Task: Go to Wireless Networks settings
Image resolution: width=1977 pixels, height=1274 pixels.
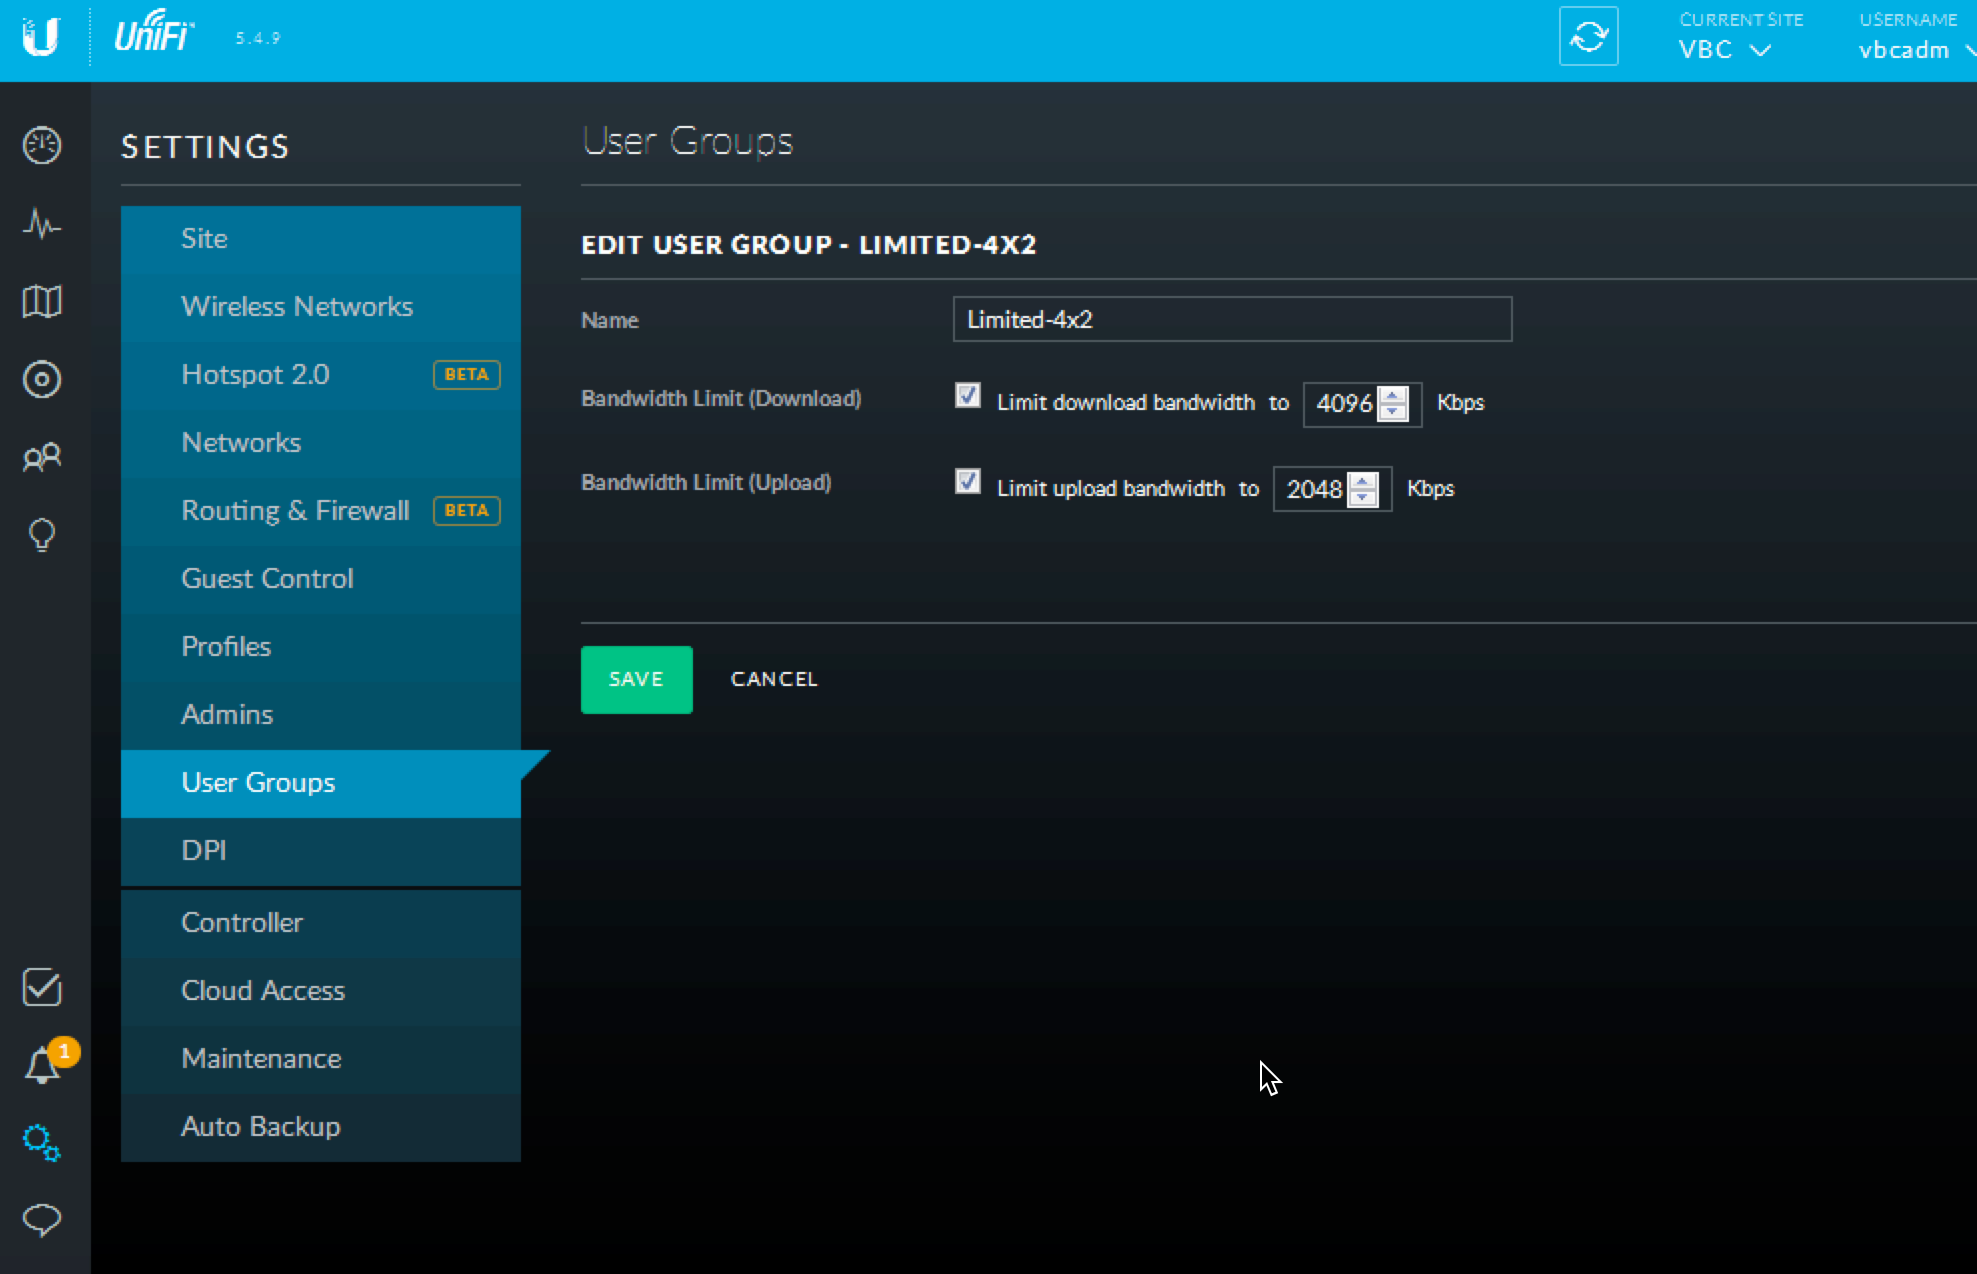Action: tap(297, 306)
